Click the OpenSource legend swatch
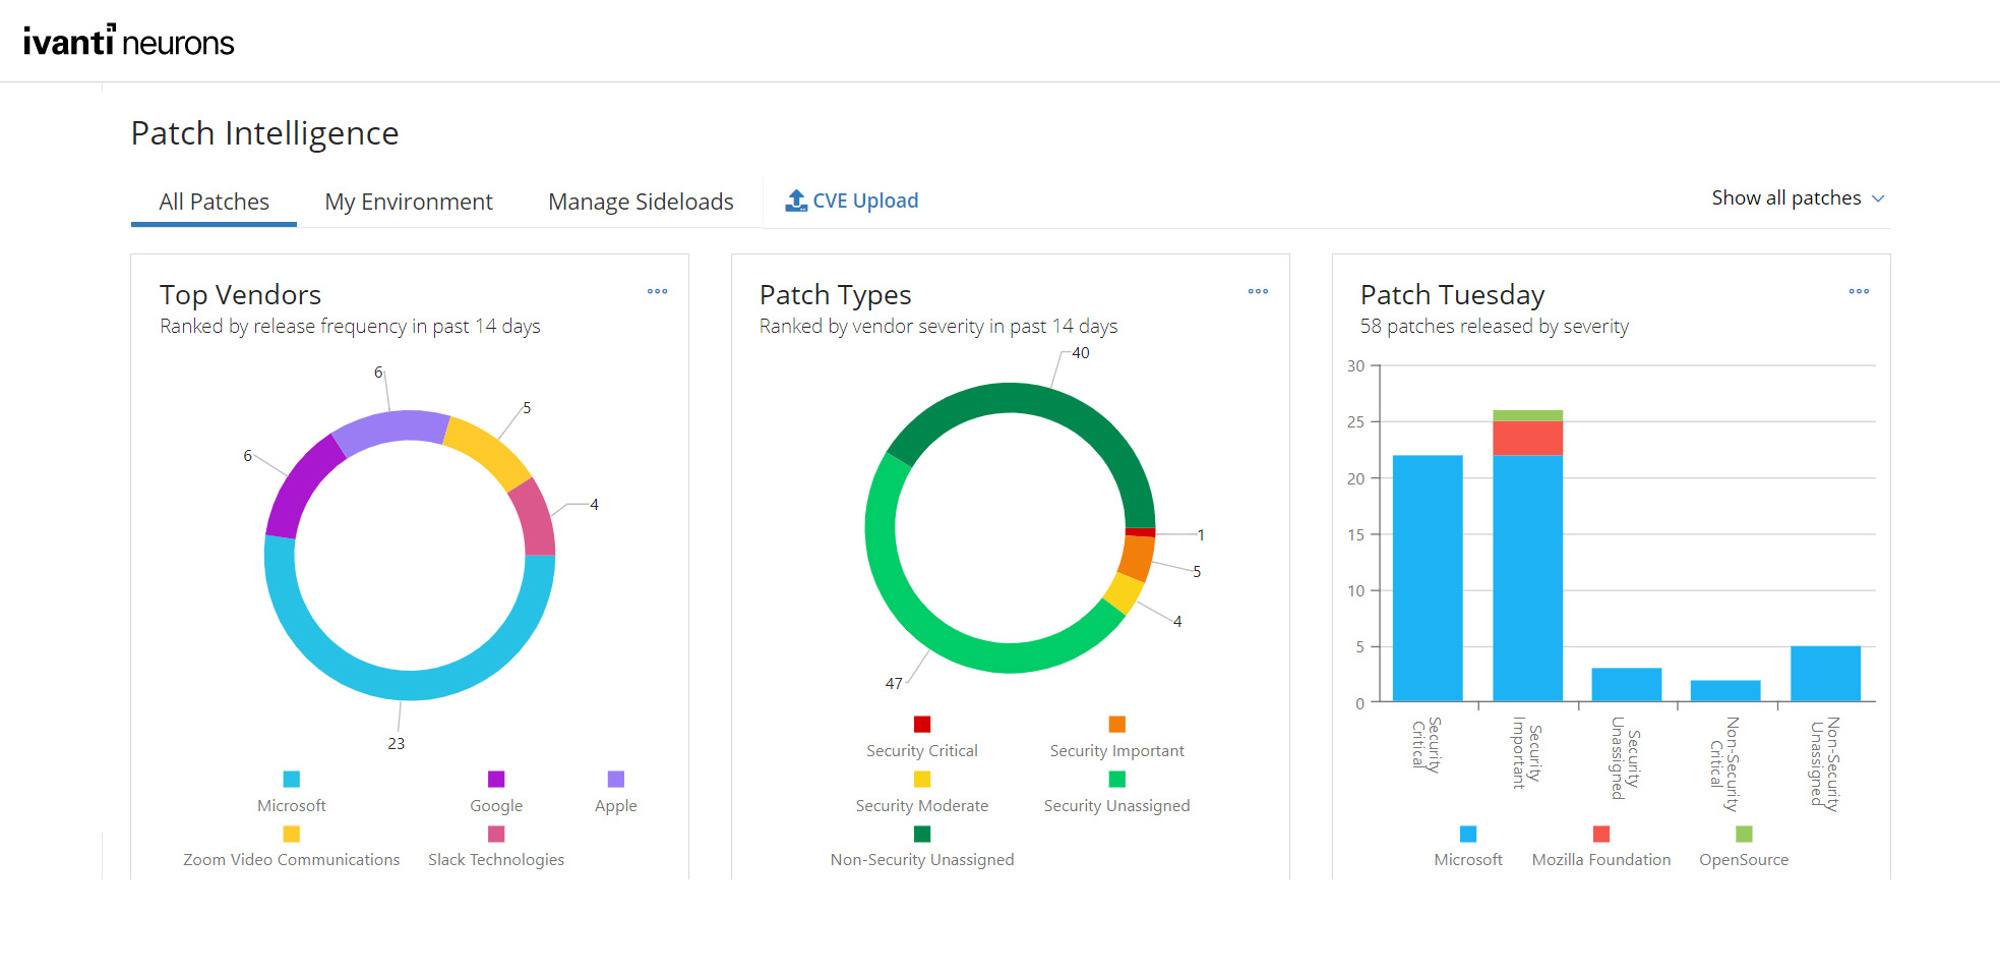The height and width of the screenshot is (970, 2000). pyautogui.click(x=1744, y=834)
